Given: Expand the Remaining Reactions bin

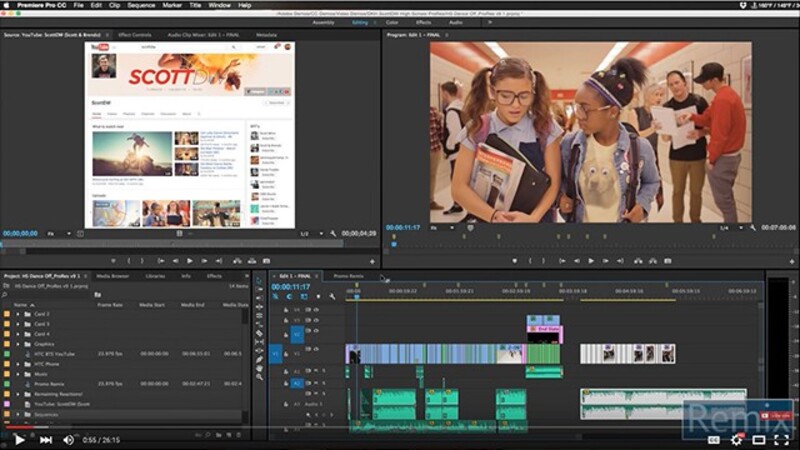Looking at the screenshot, I should click(x=18, y=394).
